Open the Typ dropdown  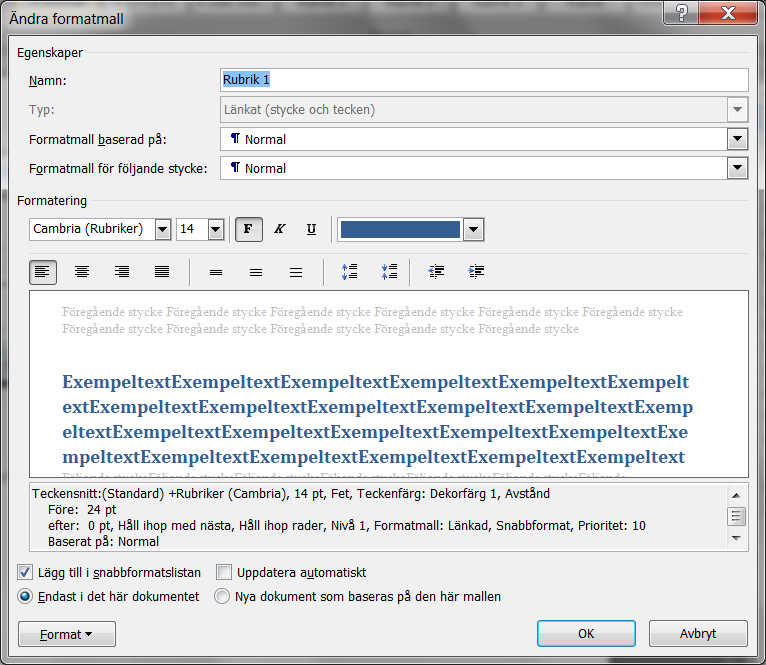coord(738,109)
